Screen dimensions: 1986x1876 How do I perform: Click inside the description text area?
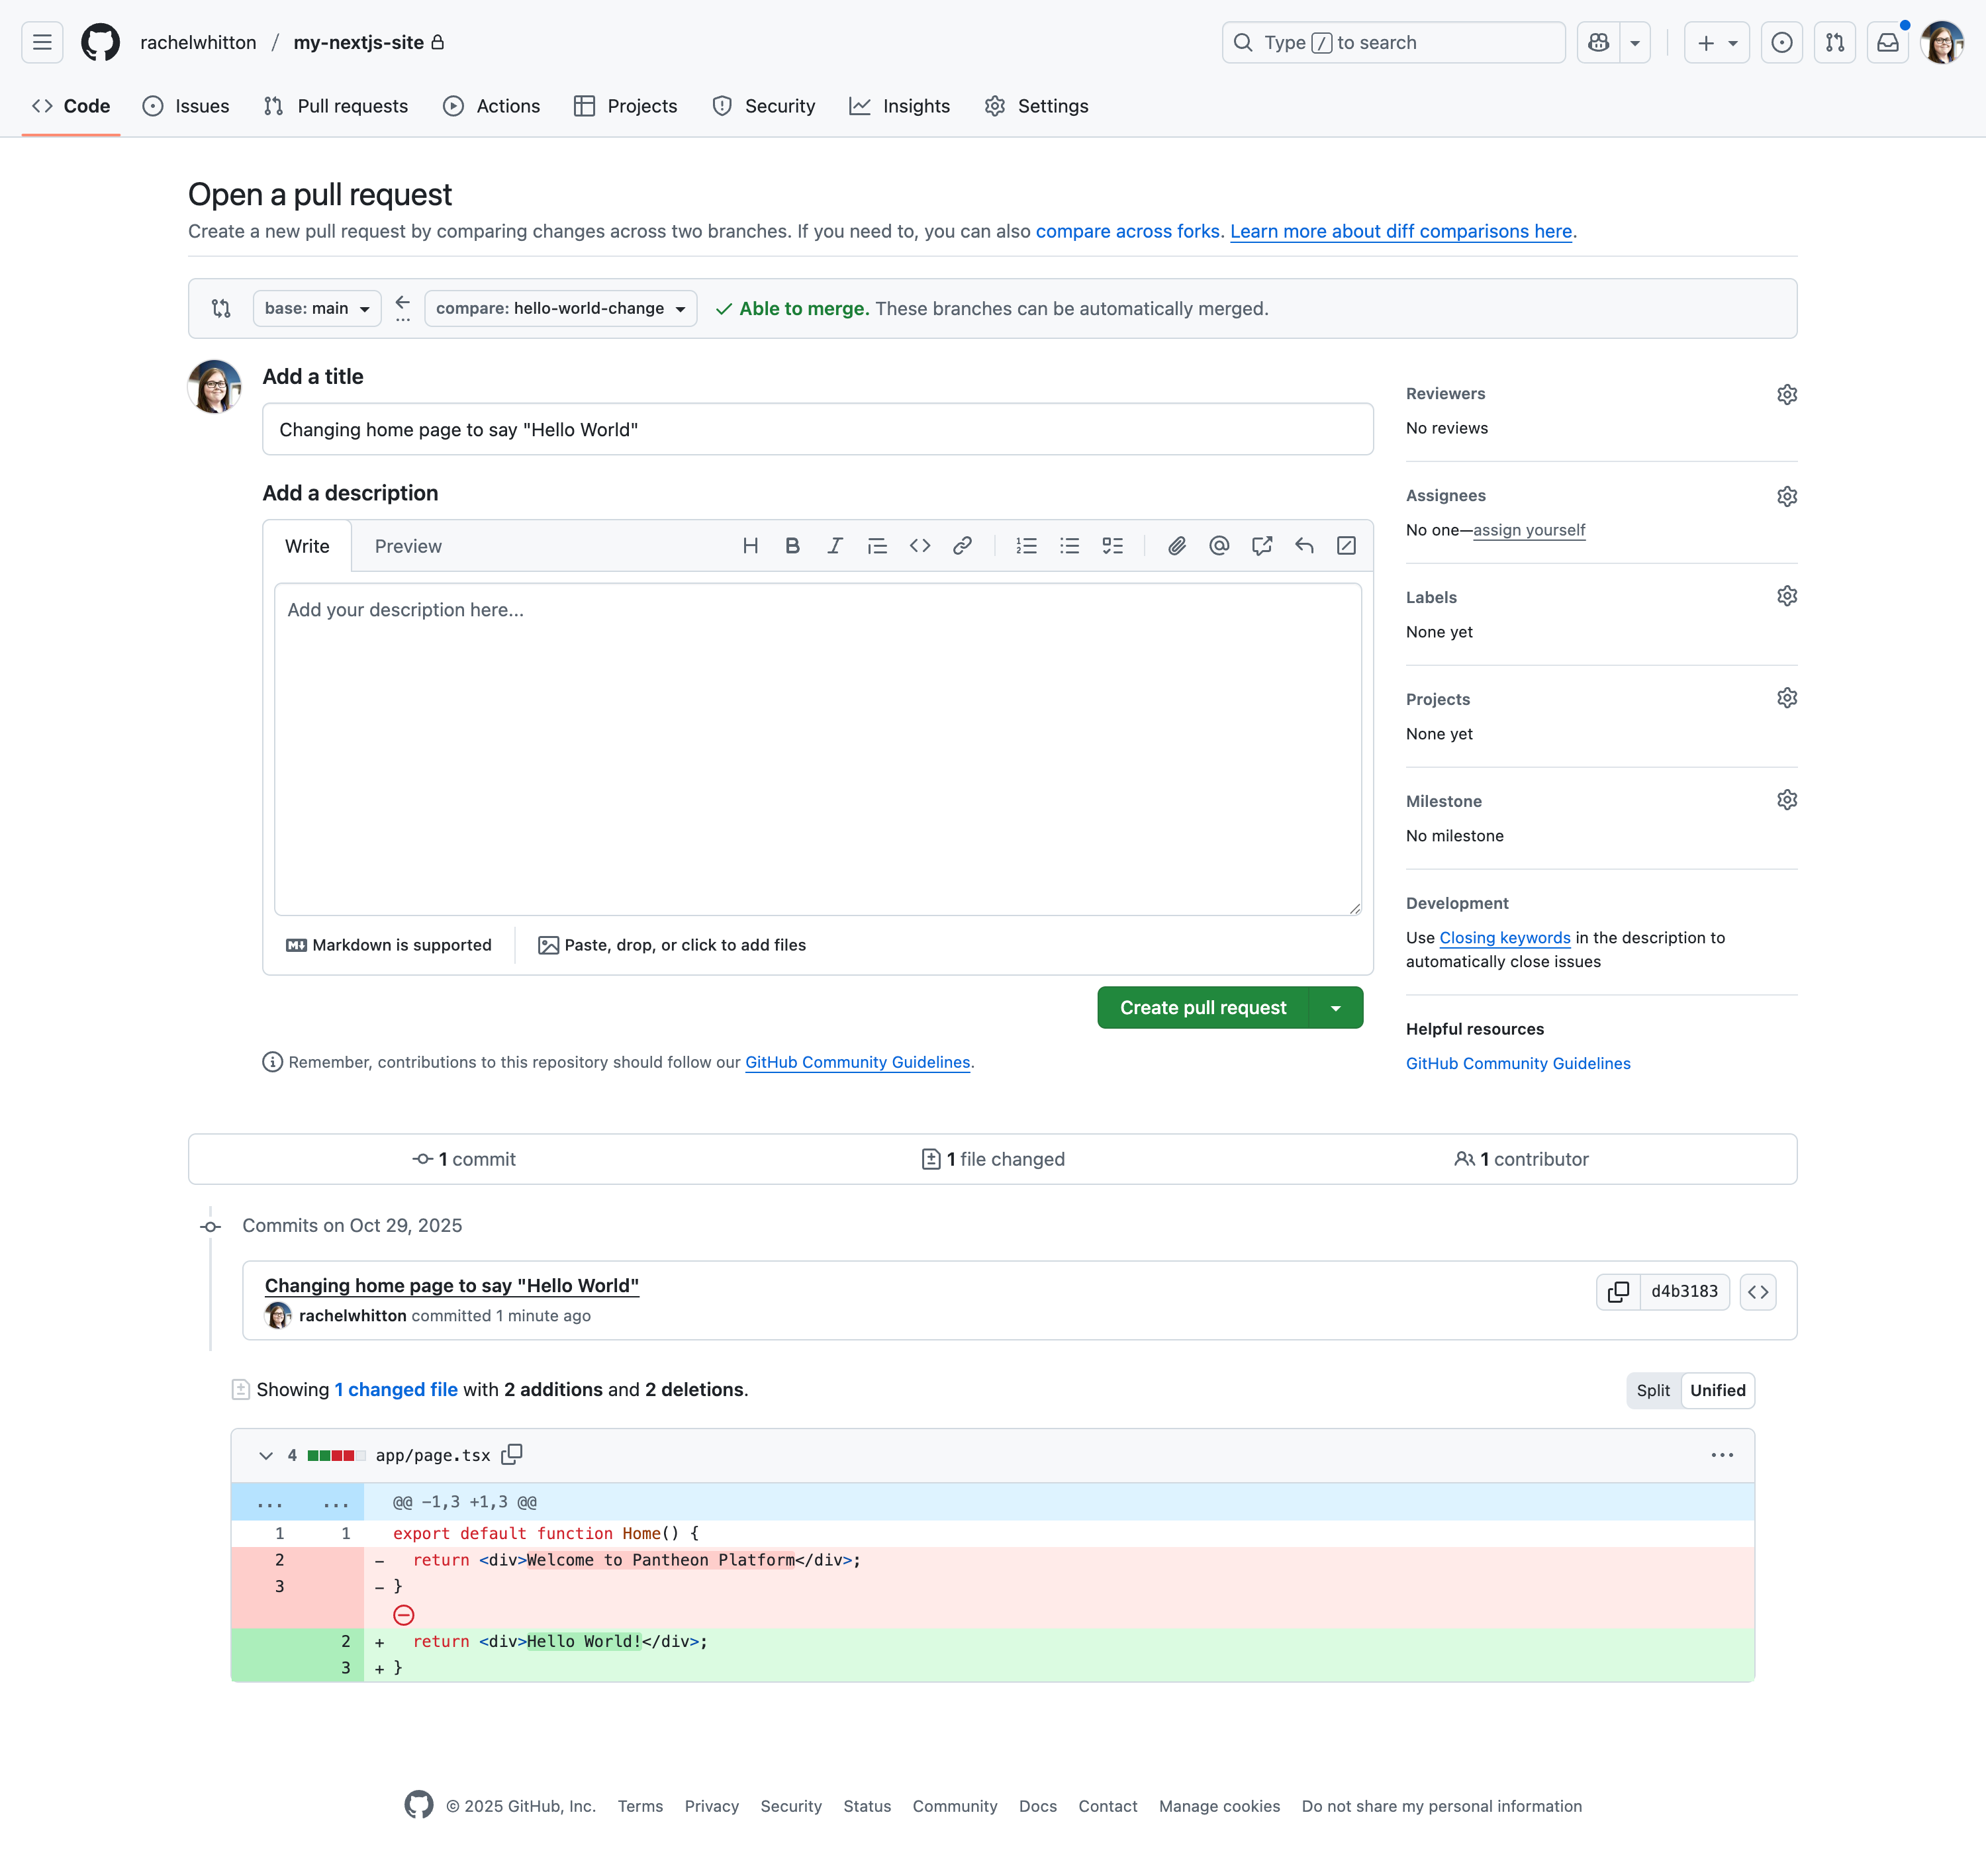[x=817, y=750]
